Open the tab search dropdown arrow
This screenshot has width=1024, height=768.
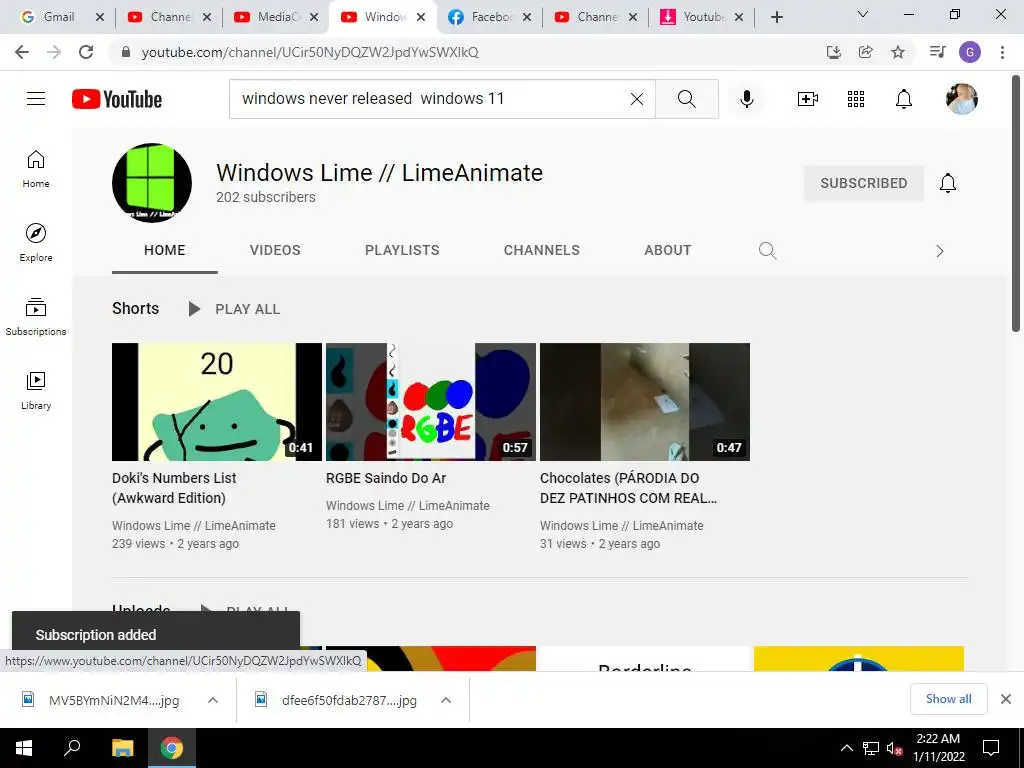click(863, 14)
